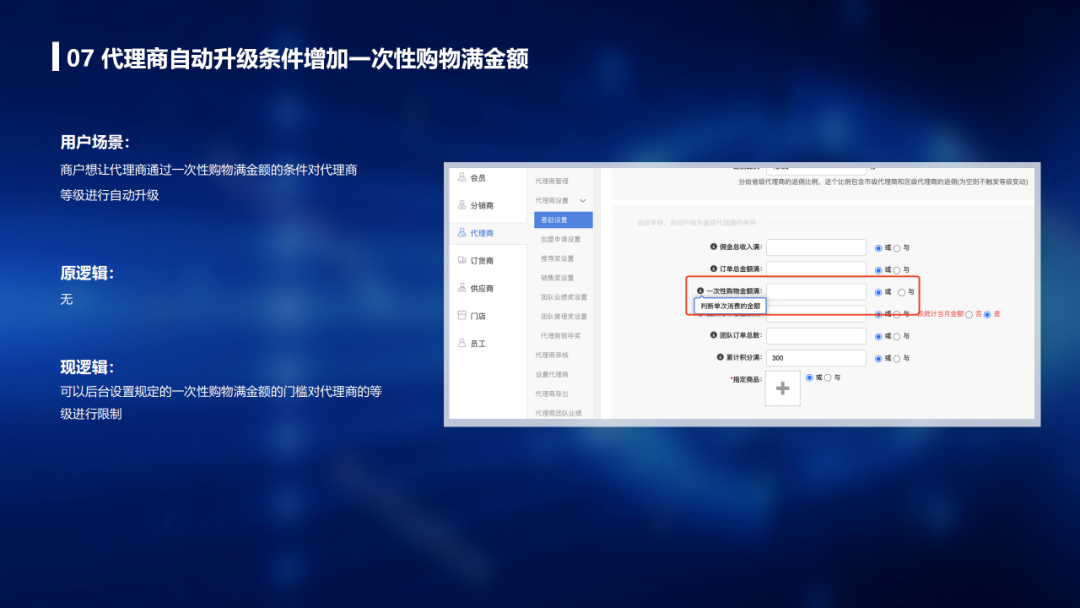Click info icon beside 一次性购物金额满
This screenshot has width=1080, height=608.
point(700,292)
